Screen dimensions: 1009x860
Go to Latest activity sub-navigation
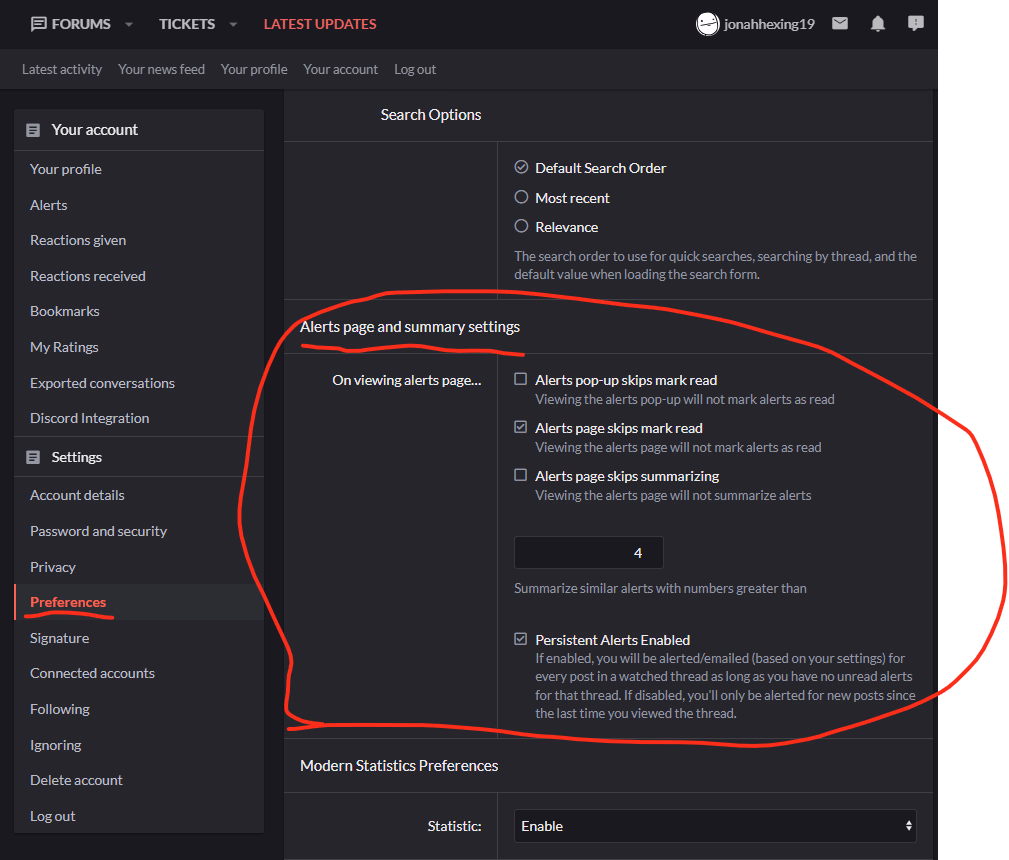[62, 69]
